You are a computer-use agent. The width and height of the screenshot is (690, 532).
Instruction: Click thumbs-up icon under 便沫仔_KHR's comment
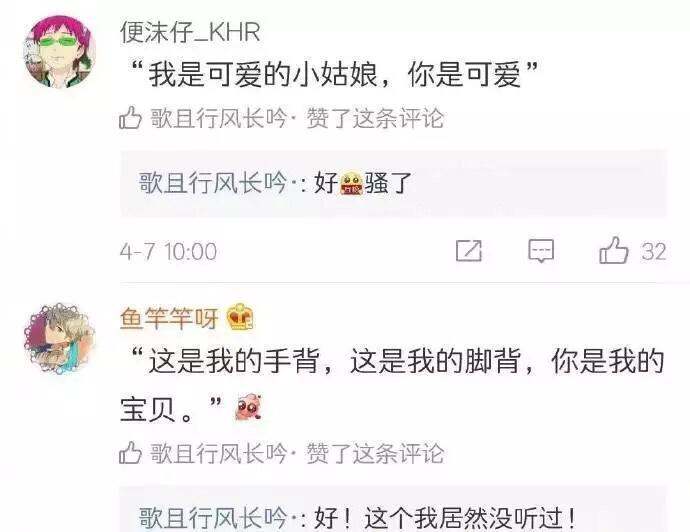(130, 117)
